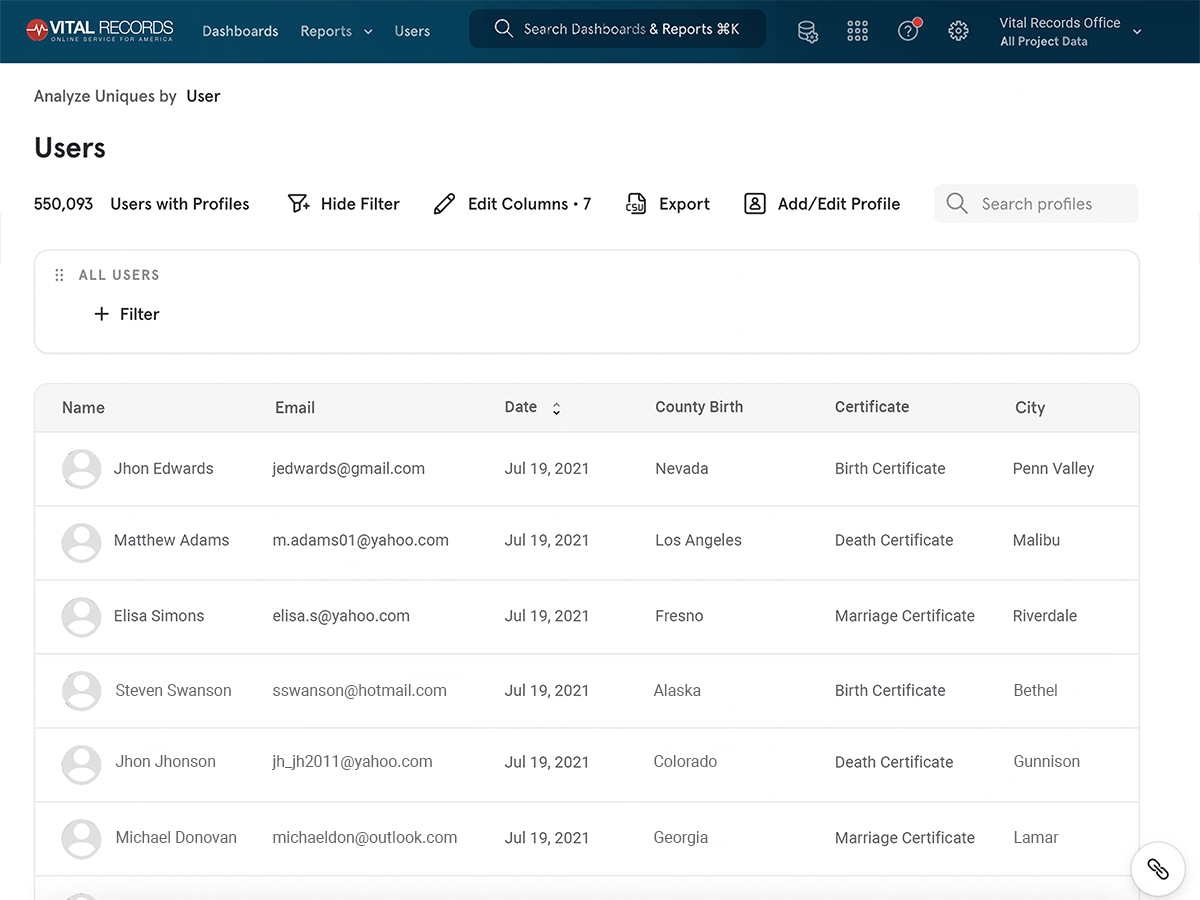Export users as CSV
The width and height of the screenshot is (1200, 900).
click(x=667, y=204)
